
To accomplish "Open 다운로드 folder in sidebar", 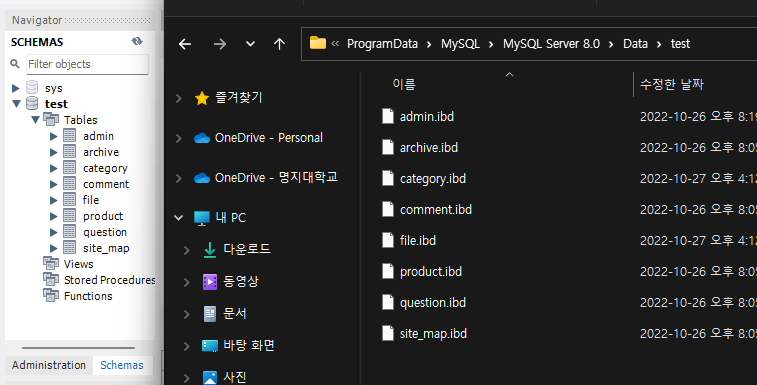I will [x=247, y=249].
